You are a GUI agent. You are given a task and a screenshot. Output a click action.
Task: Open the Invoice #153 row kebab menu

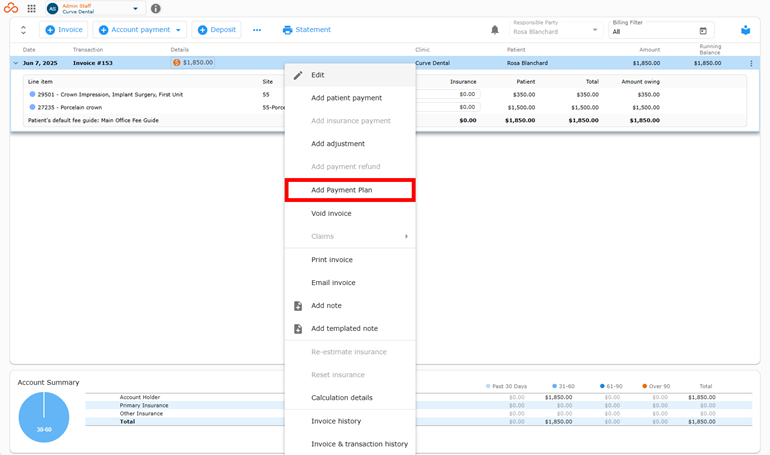(751, 63)
